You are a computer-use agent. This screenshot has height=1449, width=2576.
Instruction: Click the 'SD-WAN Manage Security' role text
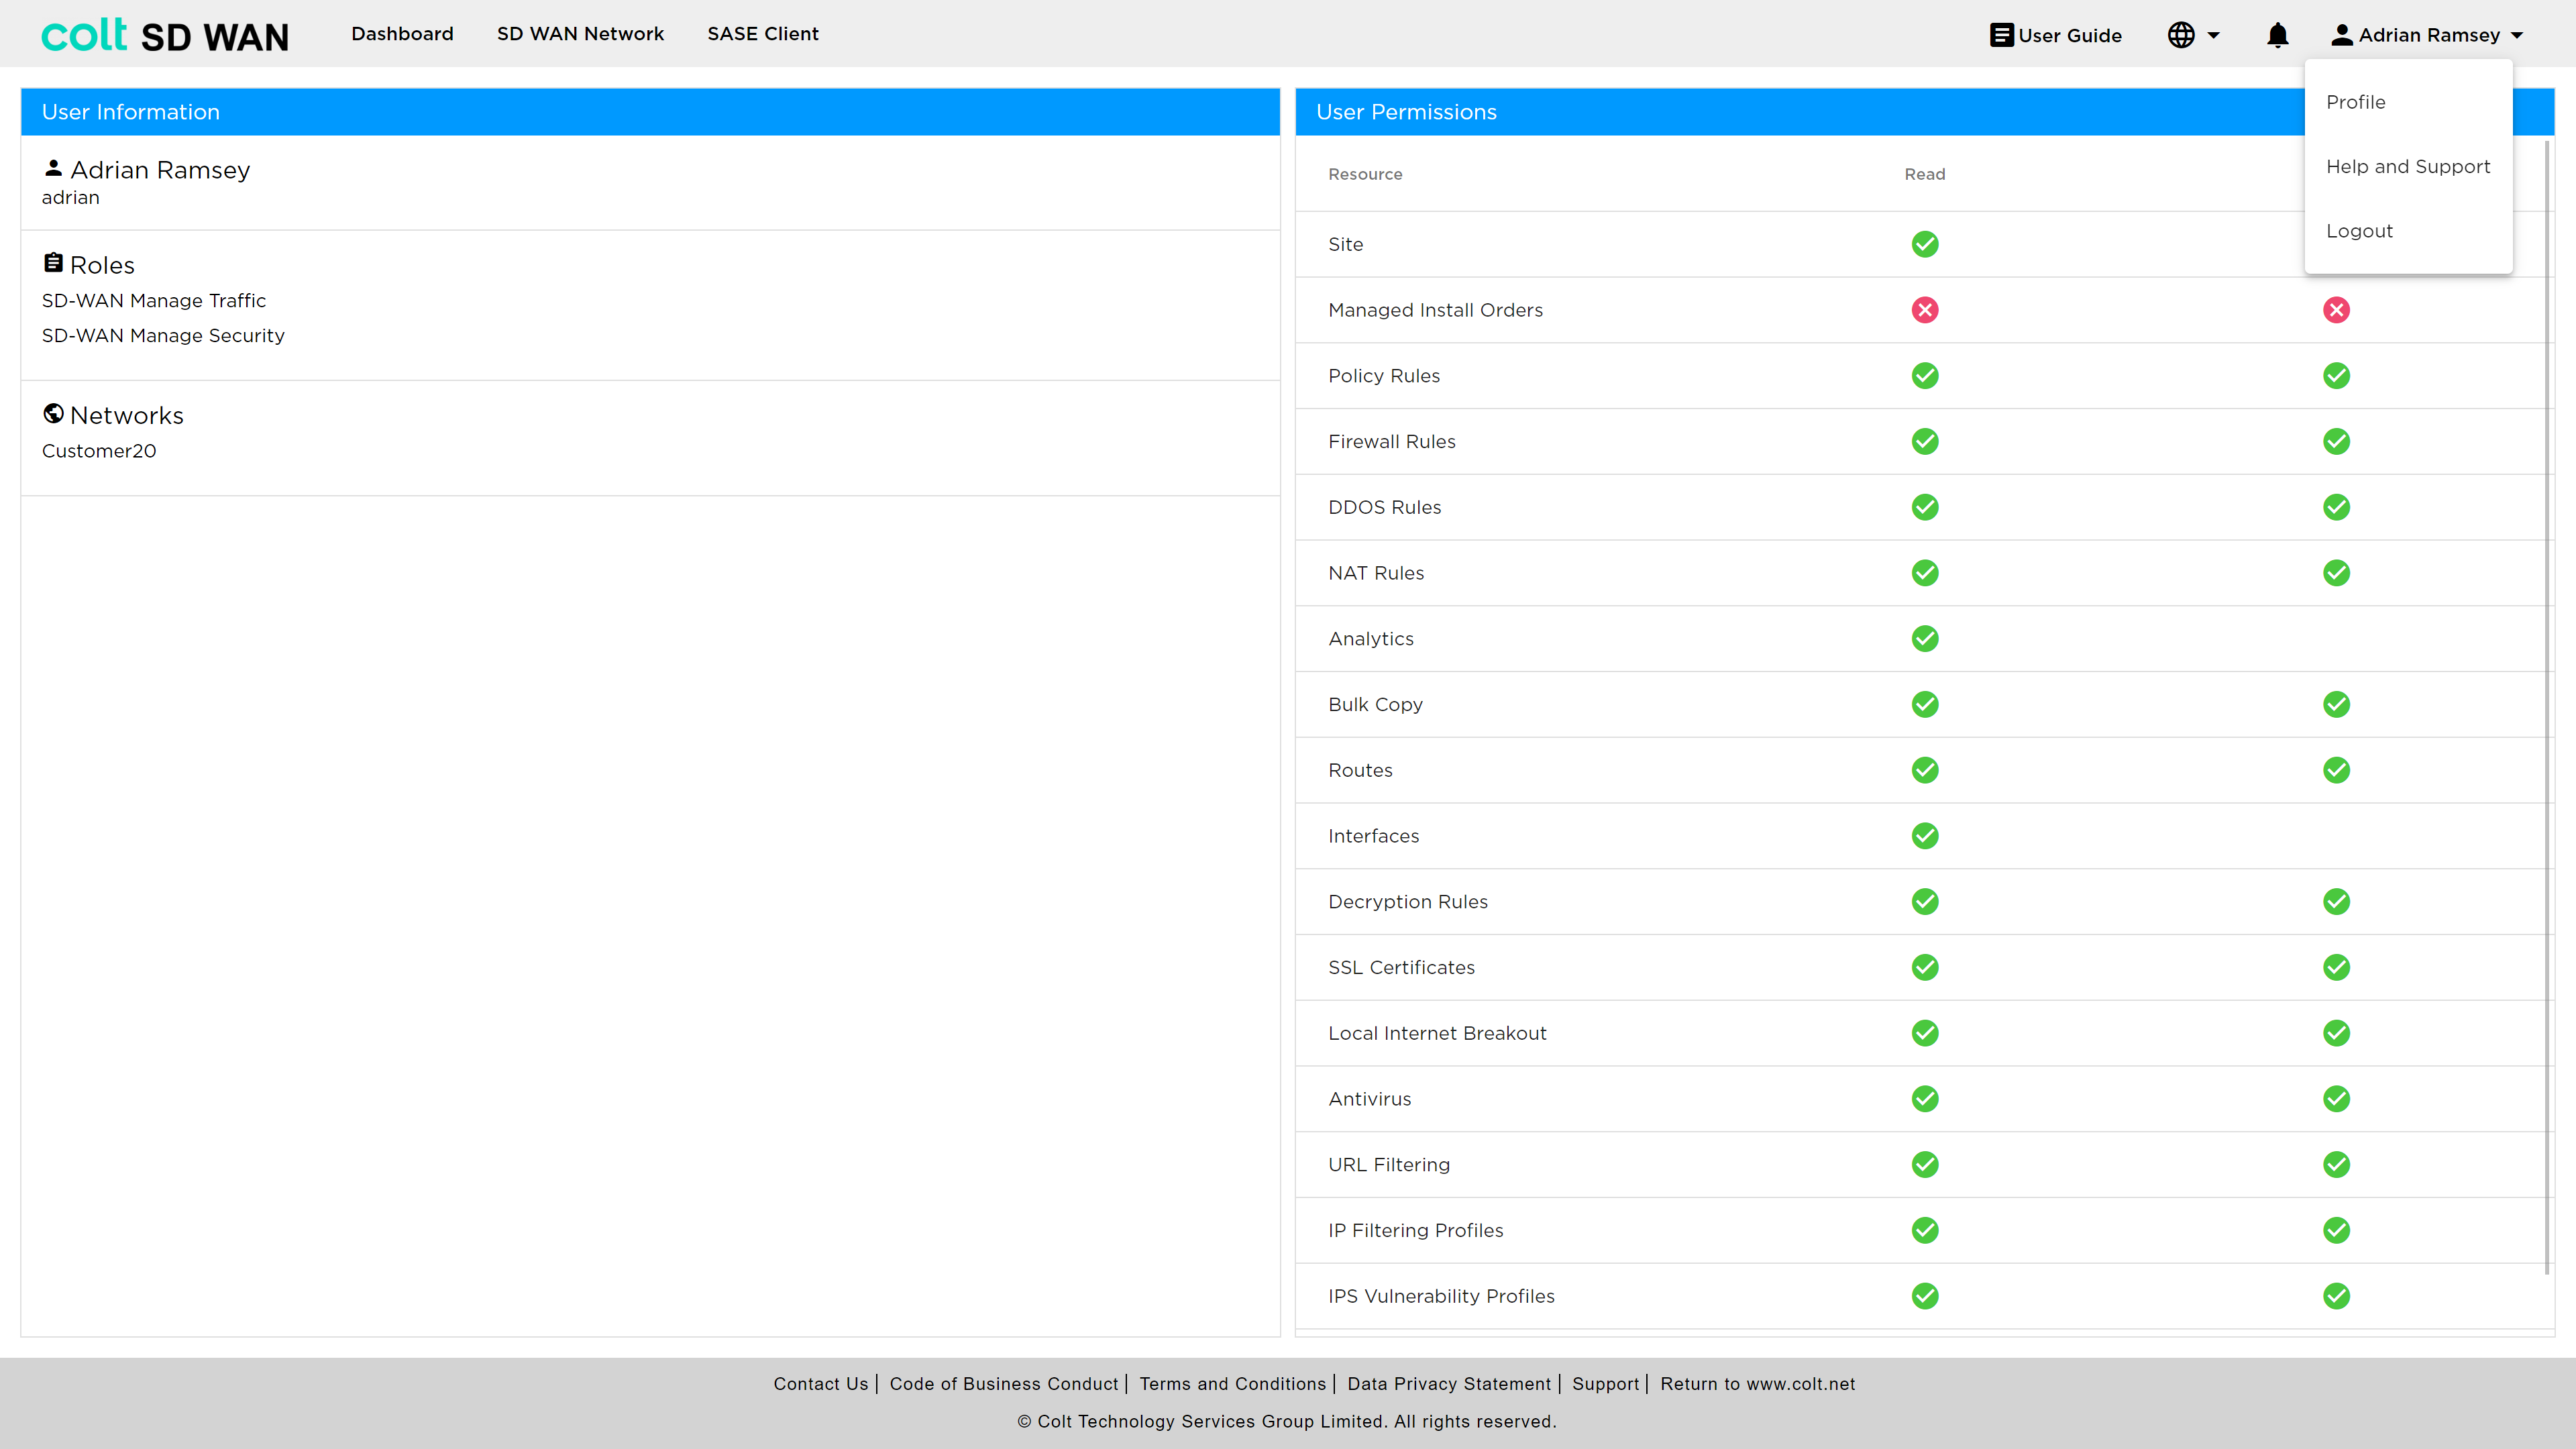(163, 336)
